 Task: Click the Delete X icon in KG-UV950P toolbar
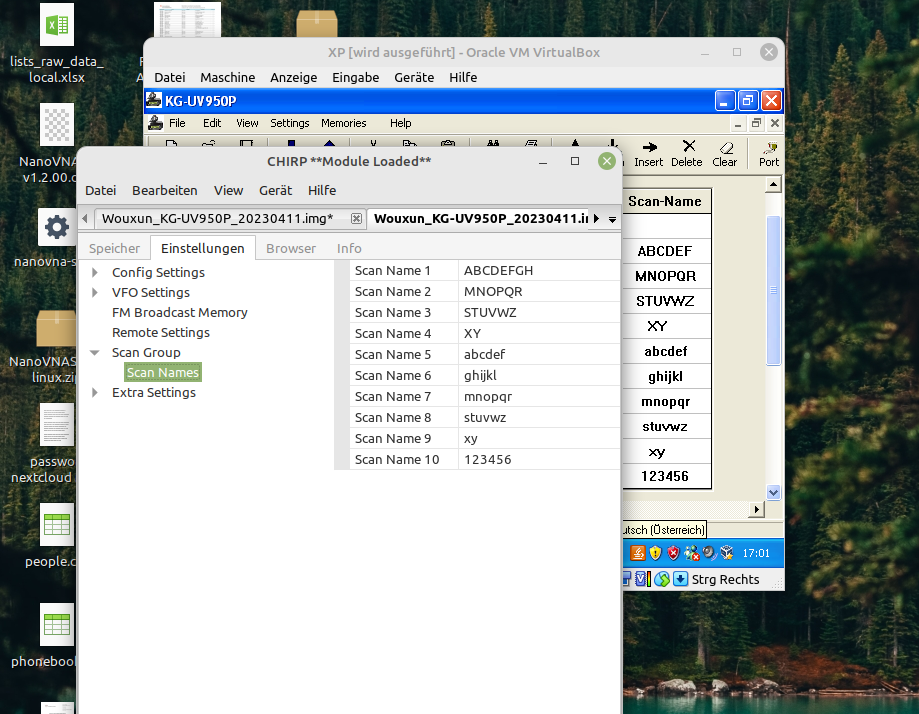click(689, 146)
